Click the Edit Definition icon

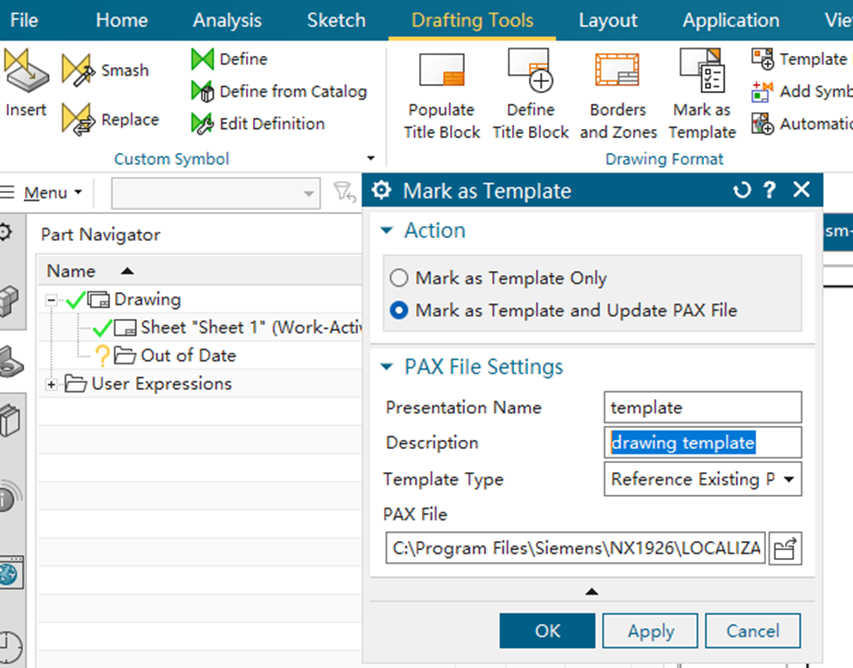point(204,124)
